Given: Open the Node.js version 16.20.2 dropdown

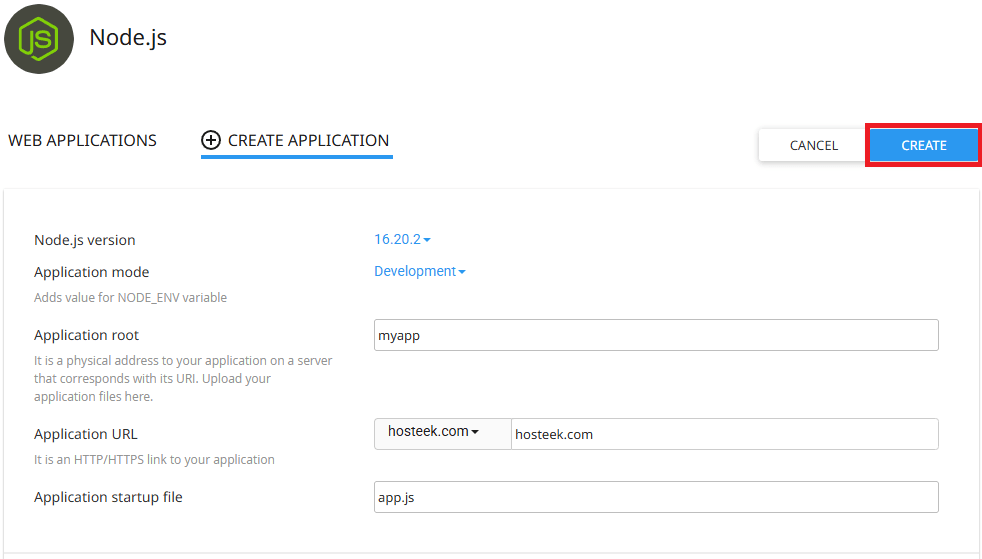Looking at the screenshot, I should pyautogui.click(x=402, y=239).
